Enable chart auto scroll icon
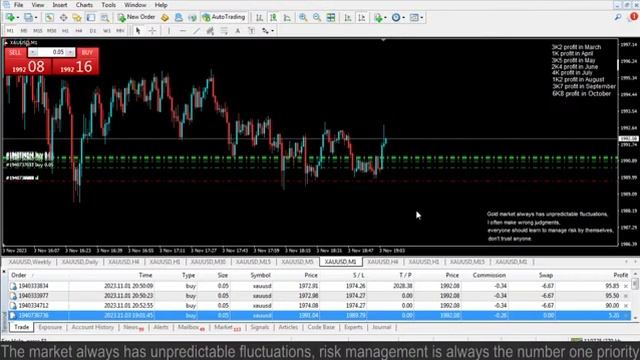This screenshot has height=360, width=640. click(348, 18)
